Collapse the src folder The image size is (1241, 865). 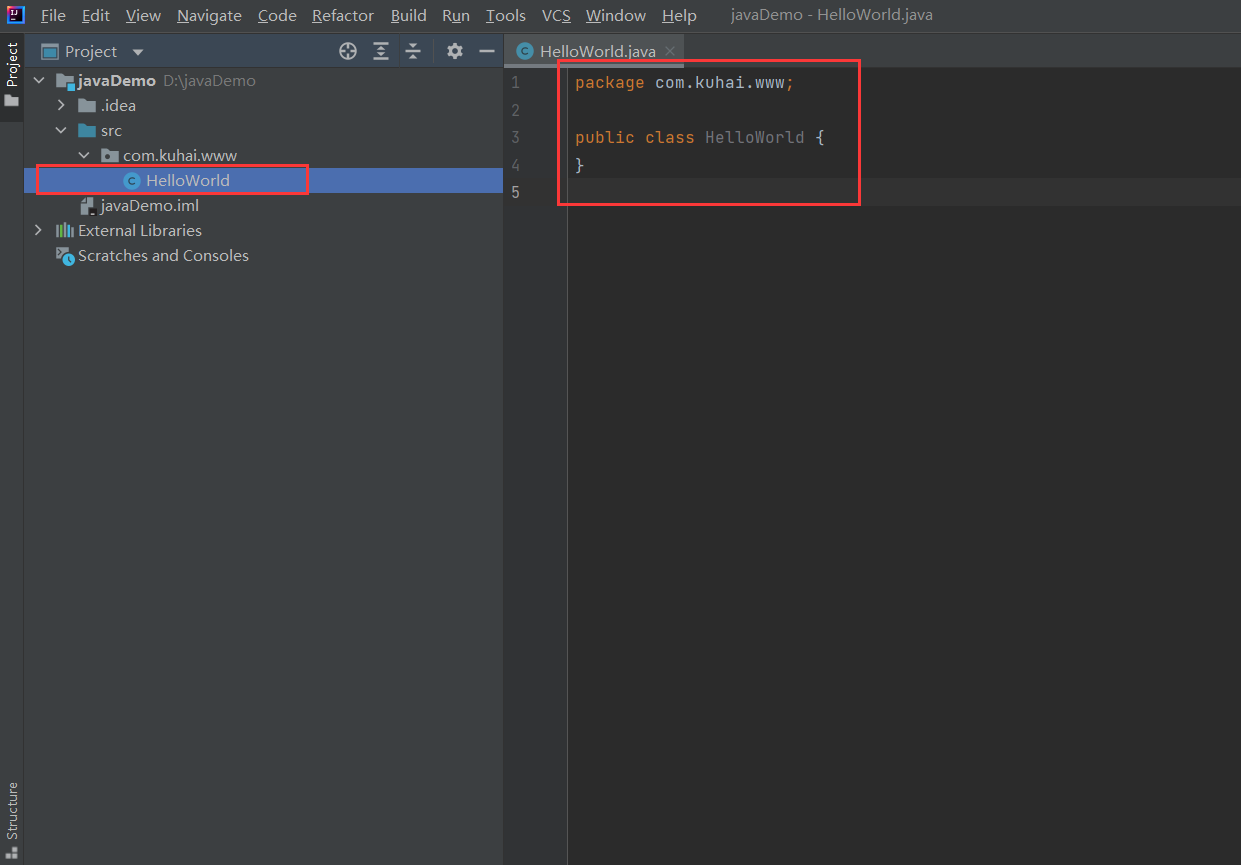coord(61,130)
